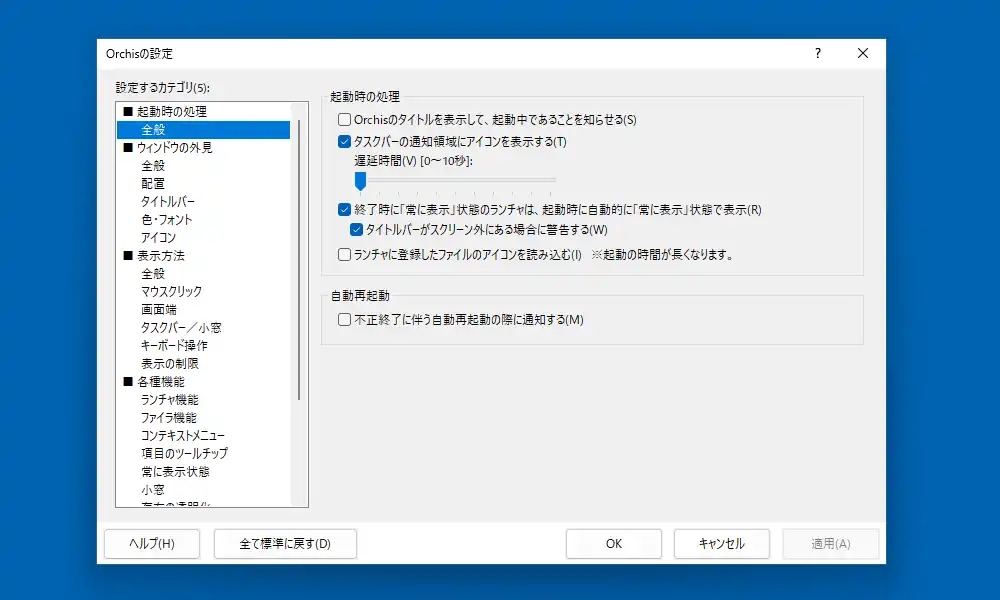The width and height of the screenshot is (1000, 600).
Task: Click the キャンセル button
Action: (722, 544)
